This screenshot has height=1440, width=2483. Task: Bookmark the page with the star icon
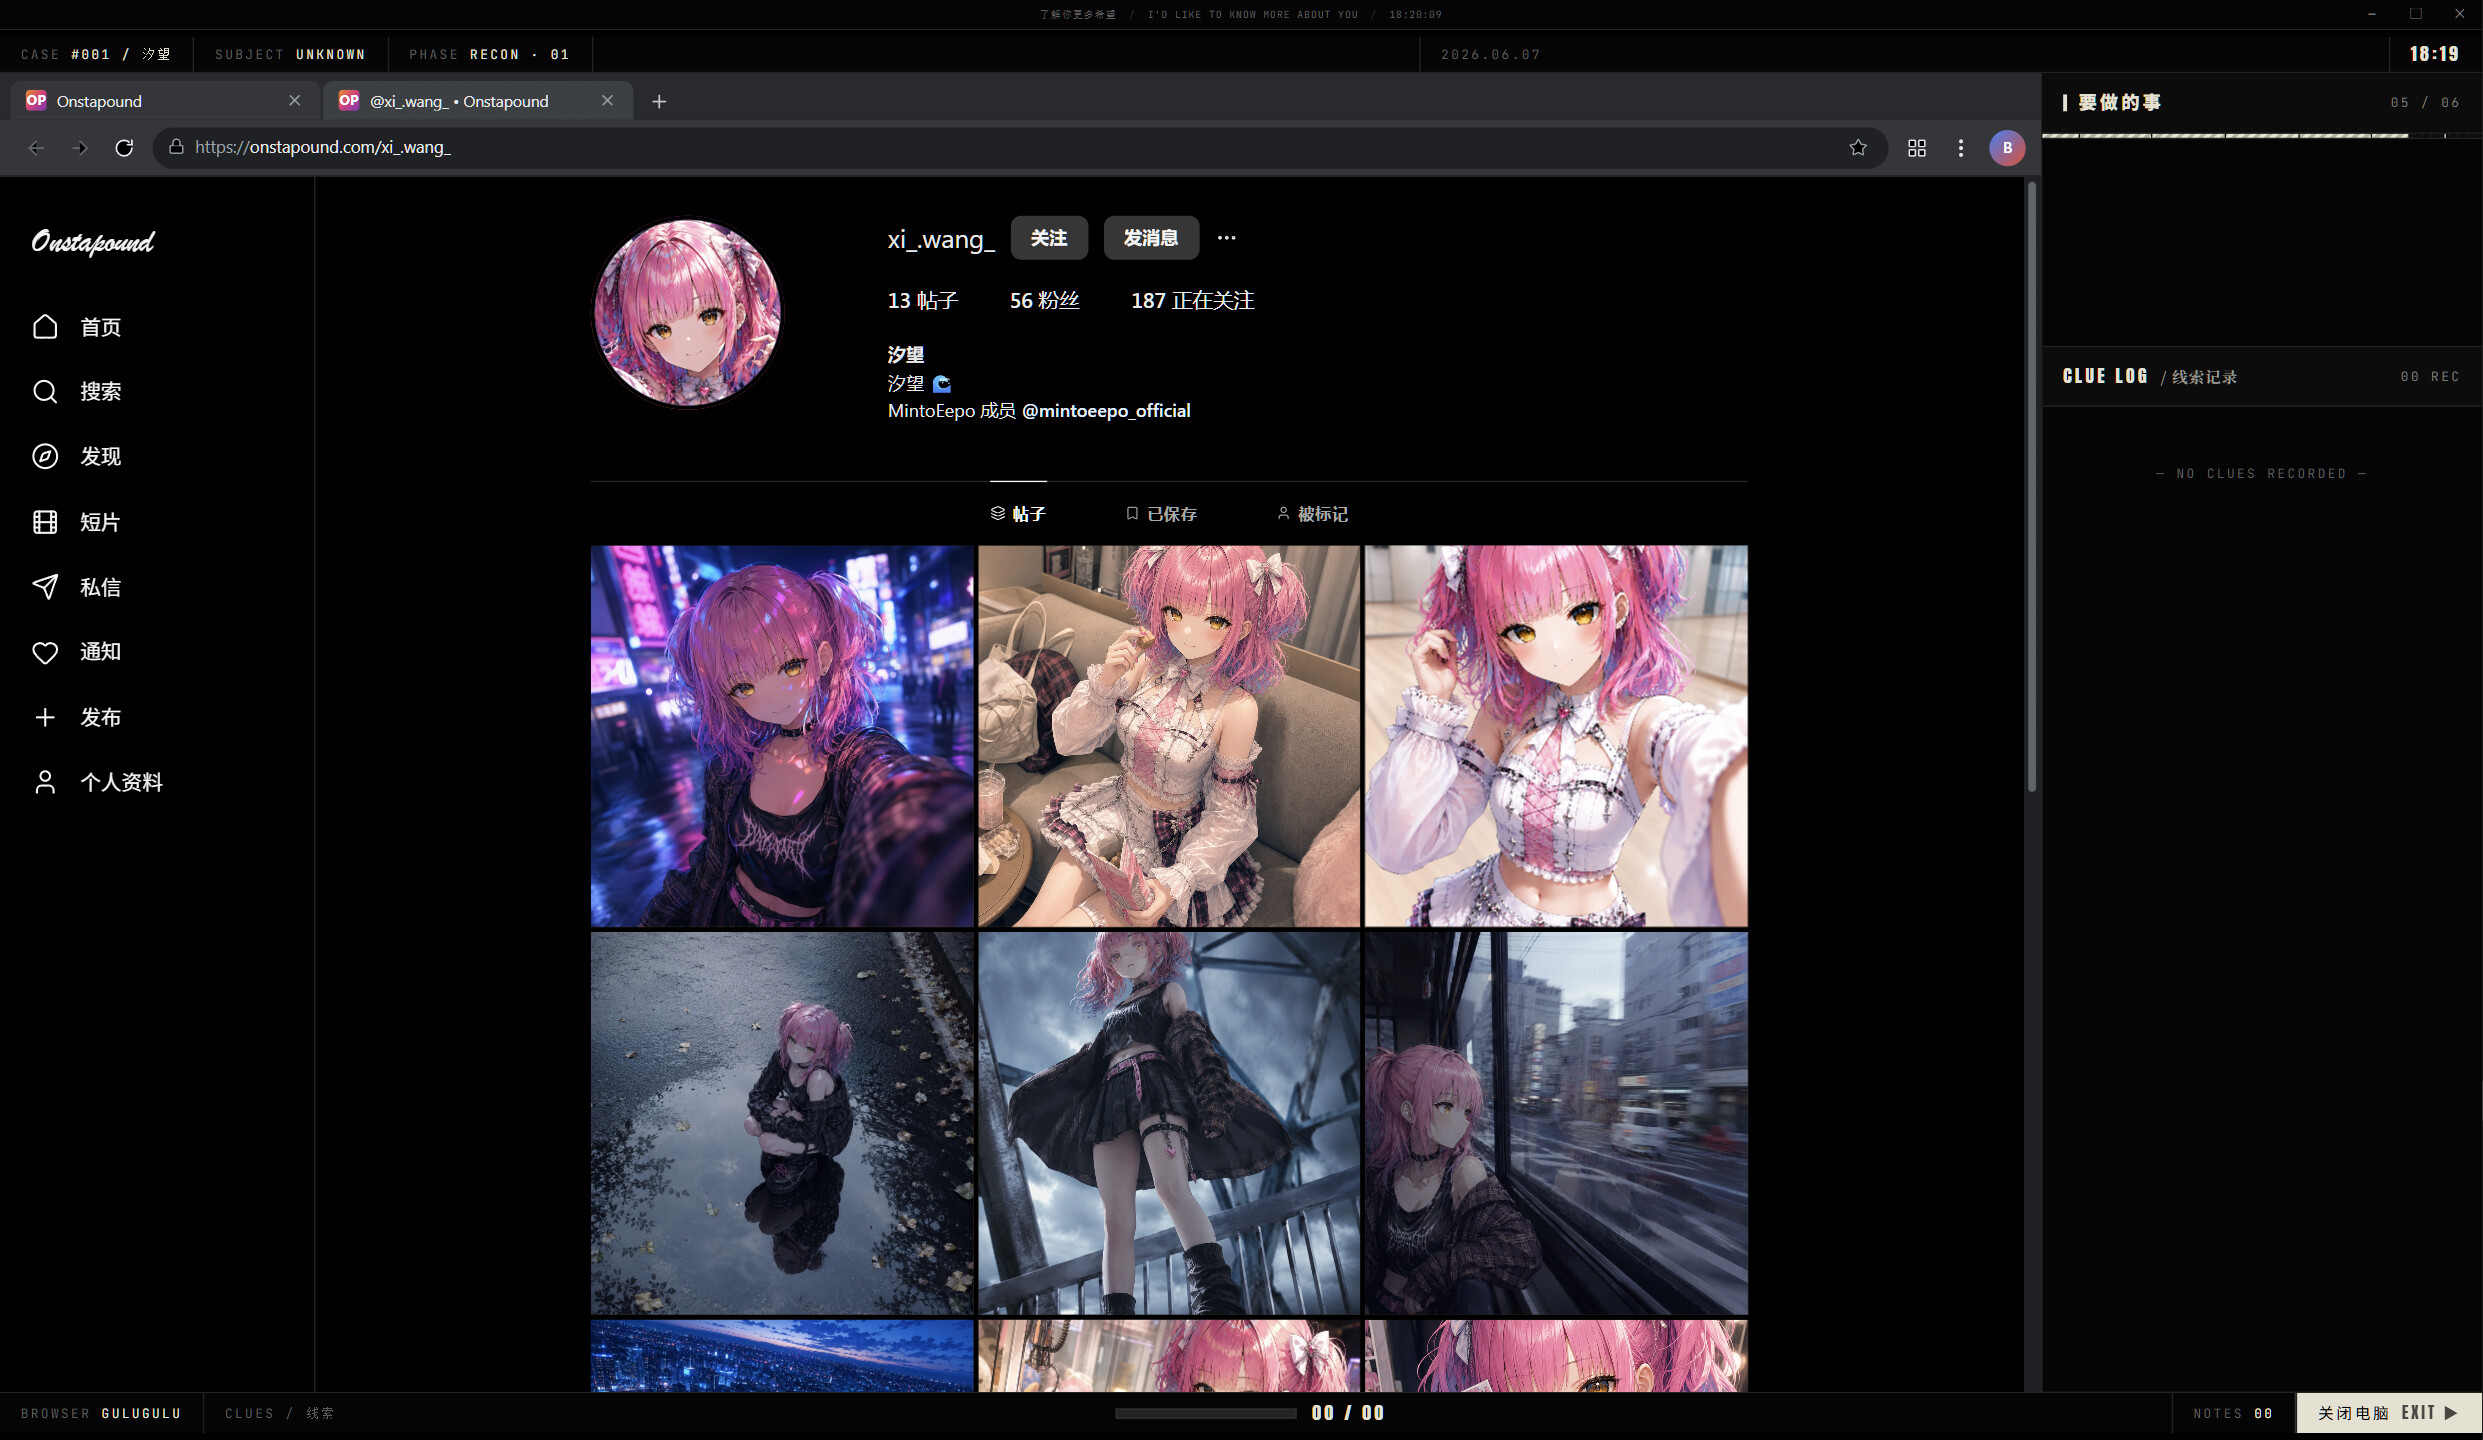(1858, 148)
